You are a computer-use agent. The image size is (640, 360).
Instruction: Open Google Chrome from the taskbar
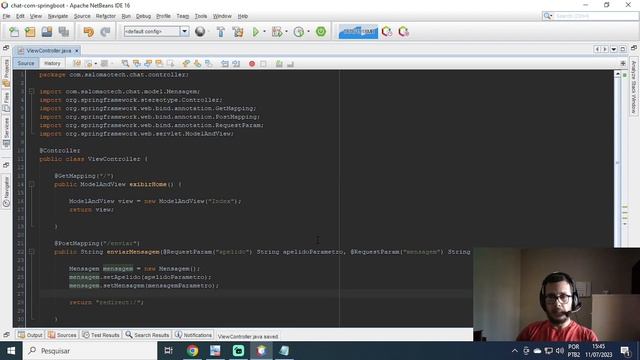click(192, 351)
